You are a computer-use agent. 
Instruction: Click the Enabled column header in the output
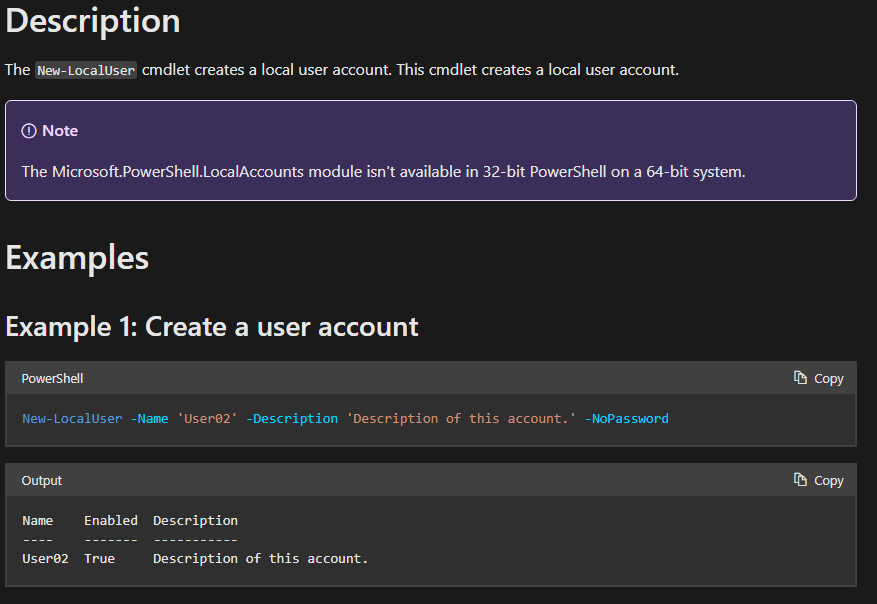[x=111, y=520]
